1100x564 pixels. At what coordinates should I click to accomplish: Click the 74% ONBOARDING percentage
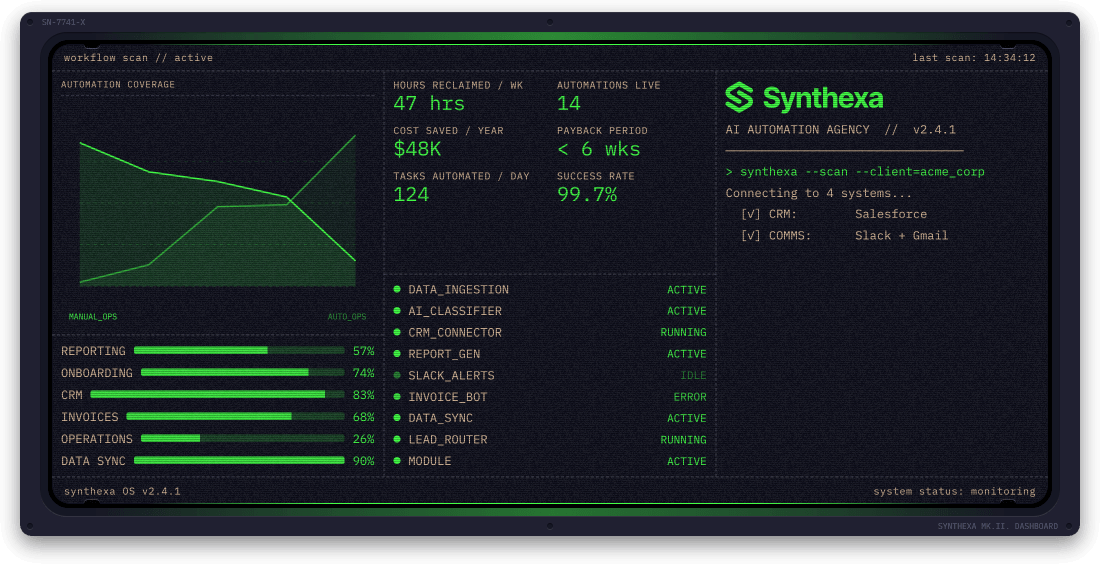[x=363, y=372]
